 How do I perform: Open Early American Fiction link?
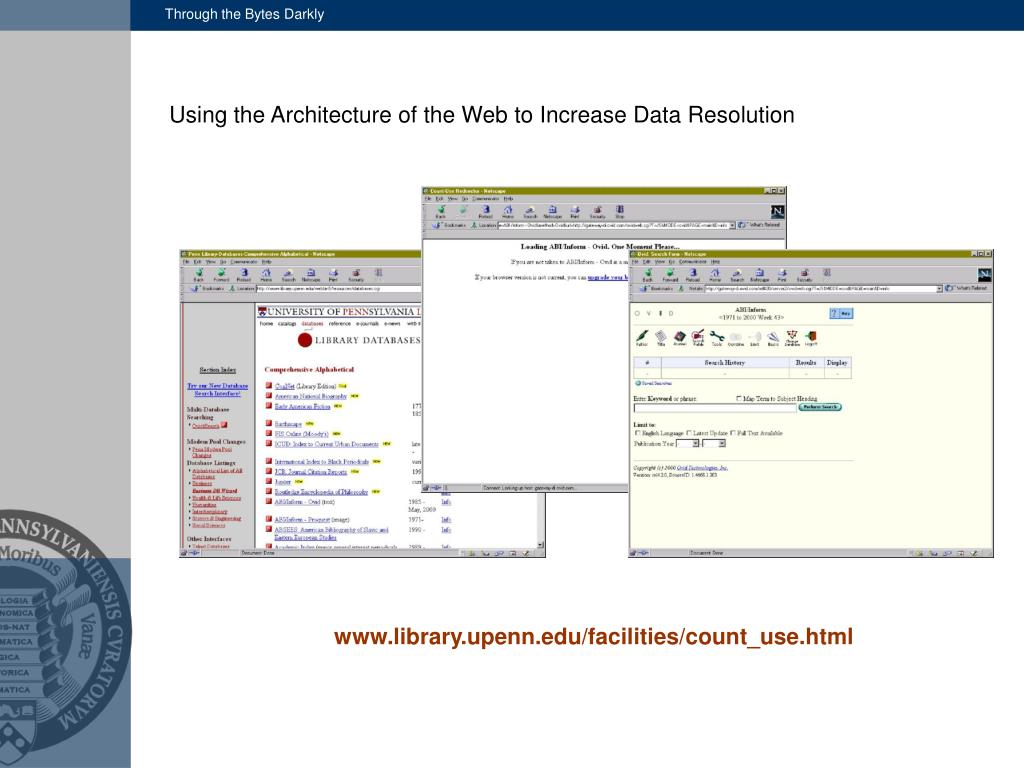coord(302,406)
